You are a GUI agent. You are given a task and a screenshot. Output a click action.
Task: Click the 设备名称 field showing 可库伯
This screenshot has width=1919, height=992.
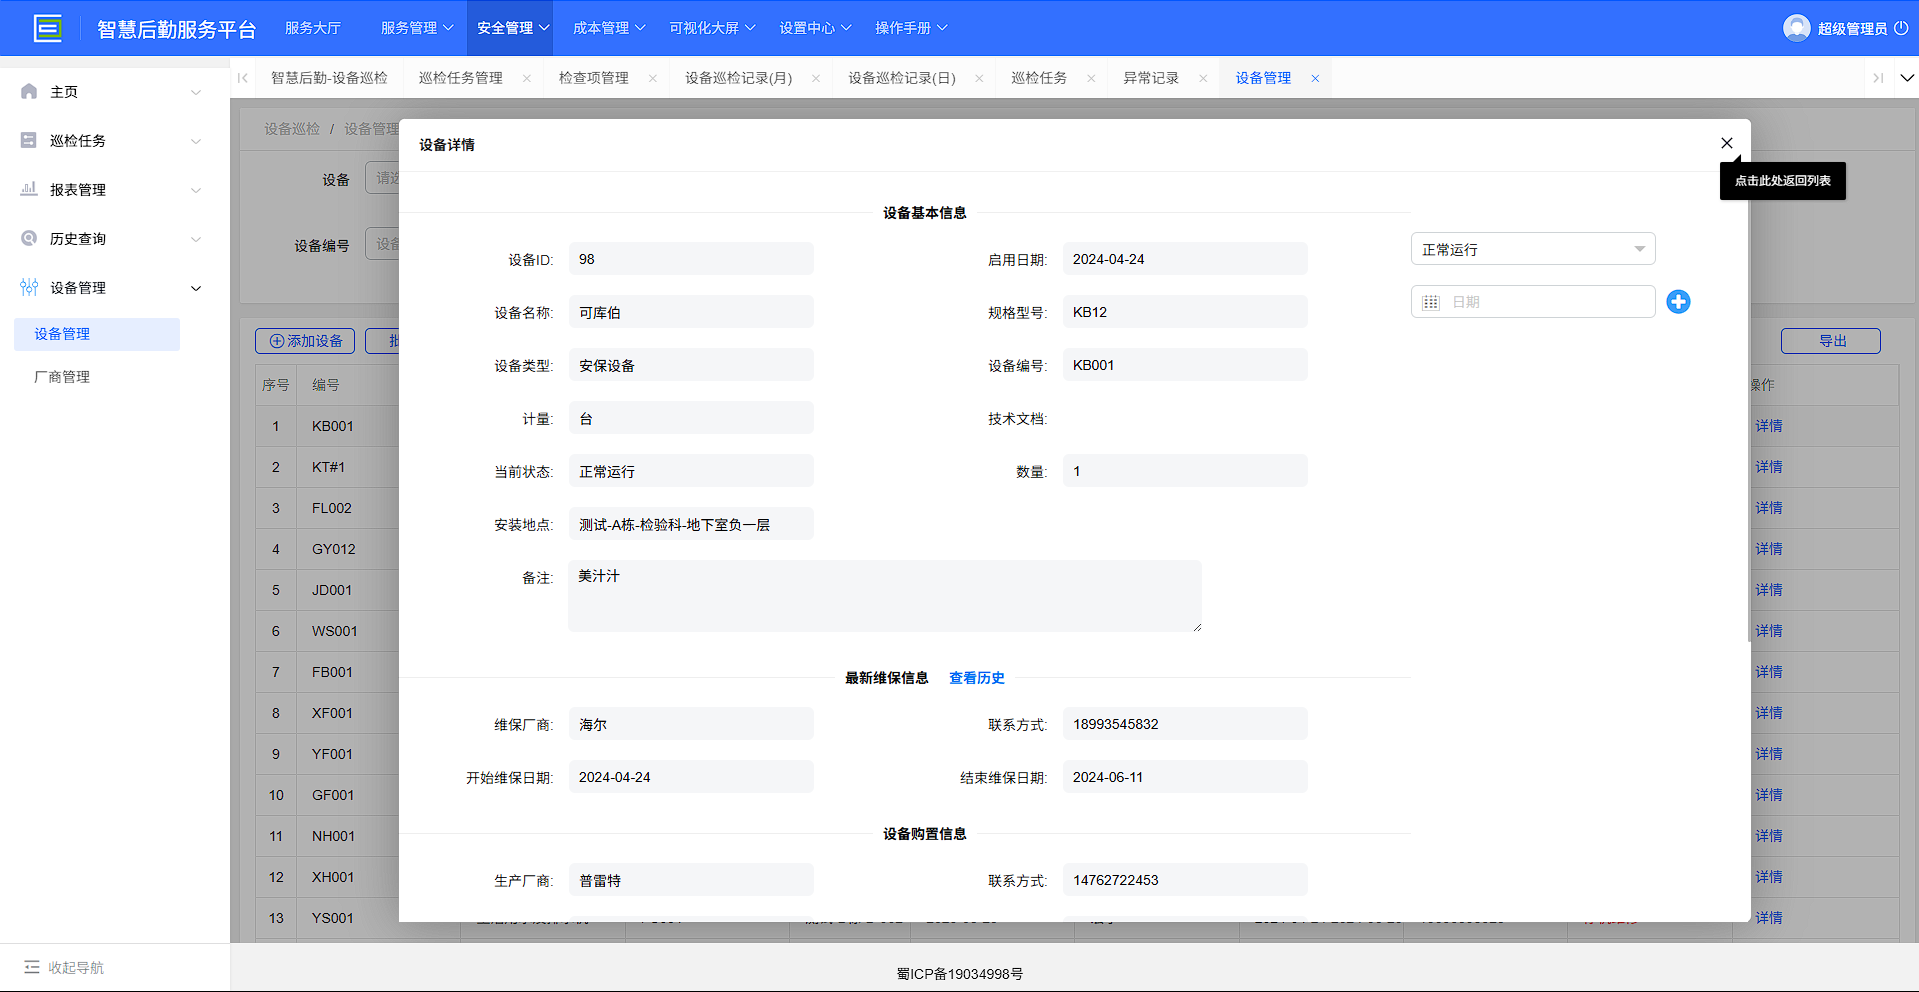click(691, 312)
